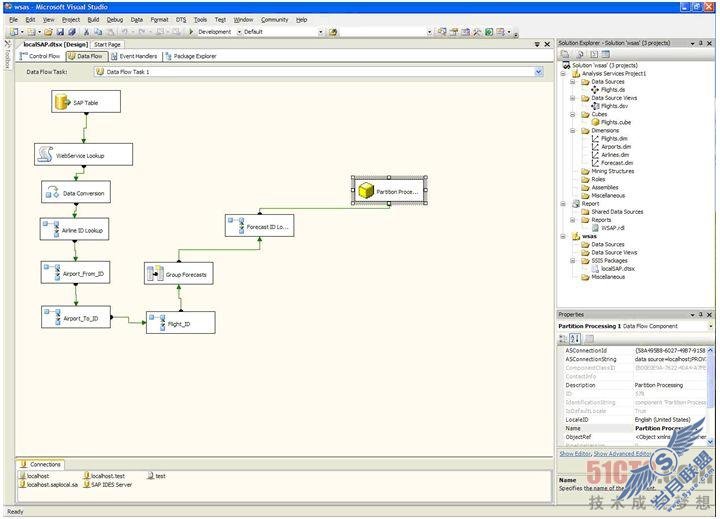Start debugging with the green play icon
This screenshot has width=720, height=519.
191,32
